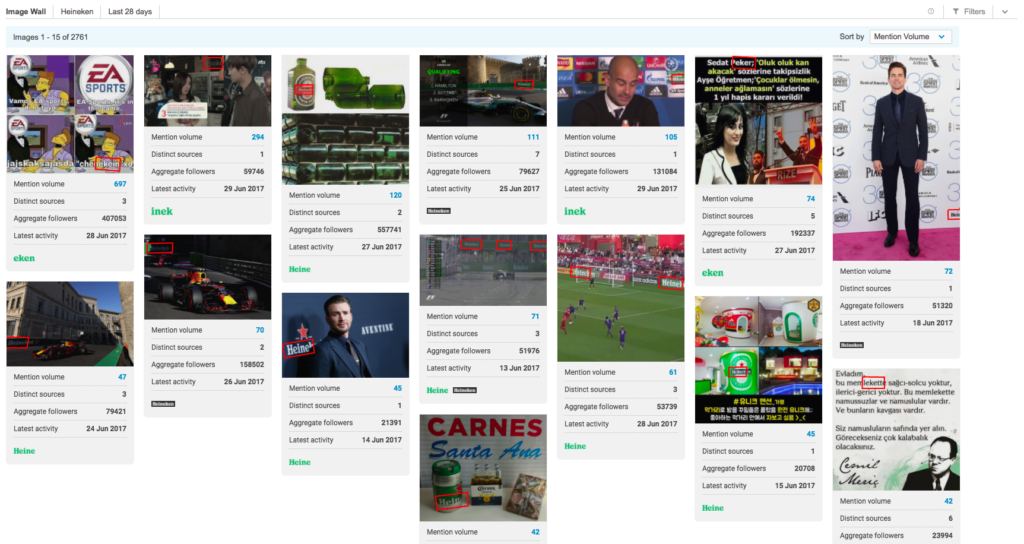
Task: Click latest activity date 28 Jun 2017 on 697 card
Action: (106, 236)
